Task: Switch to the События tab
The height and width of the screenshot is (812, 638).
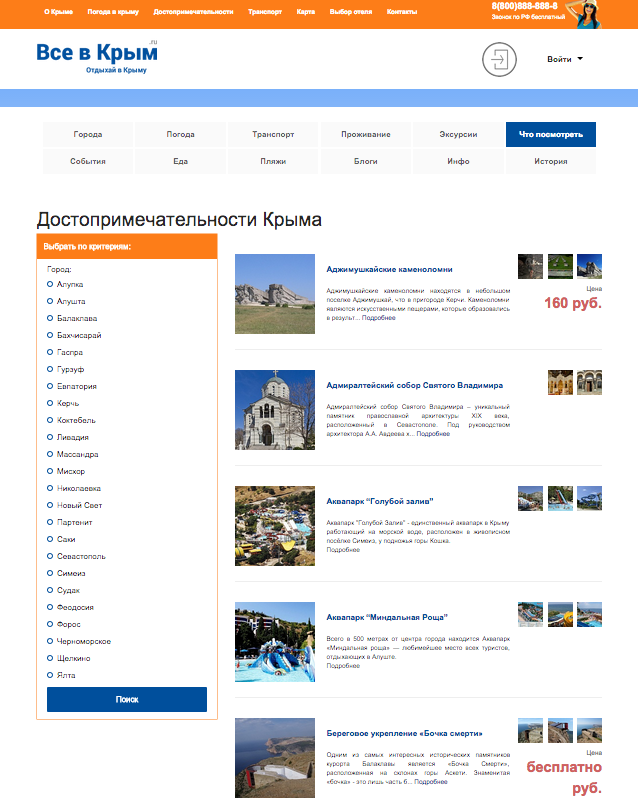Action: 88,161
